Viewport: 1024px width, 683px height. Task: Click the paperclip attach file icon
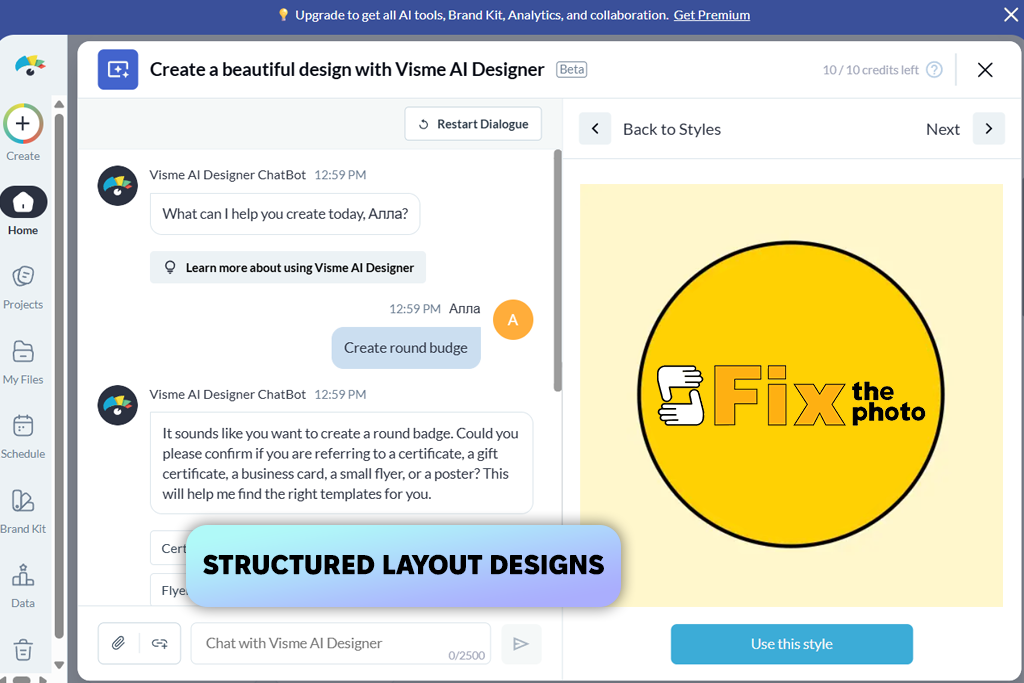pos(118,643)
